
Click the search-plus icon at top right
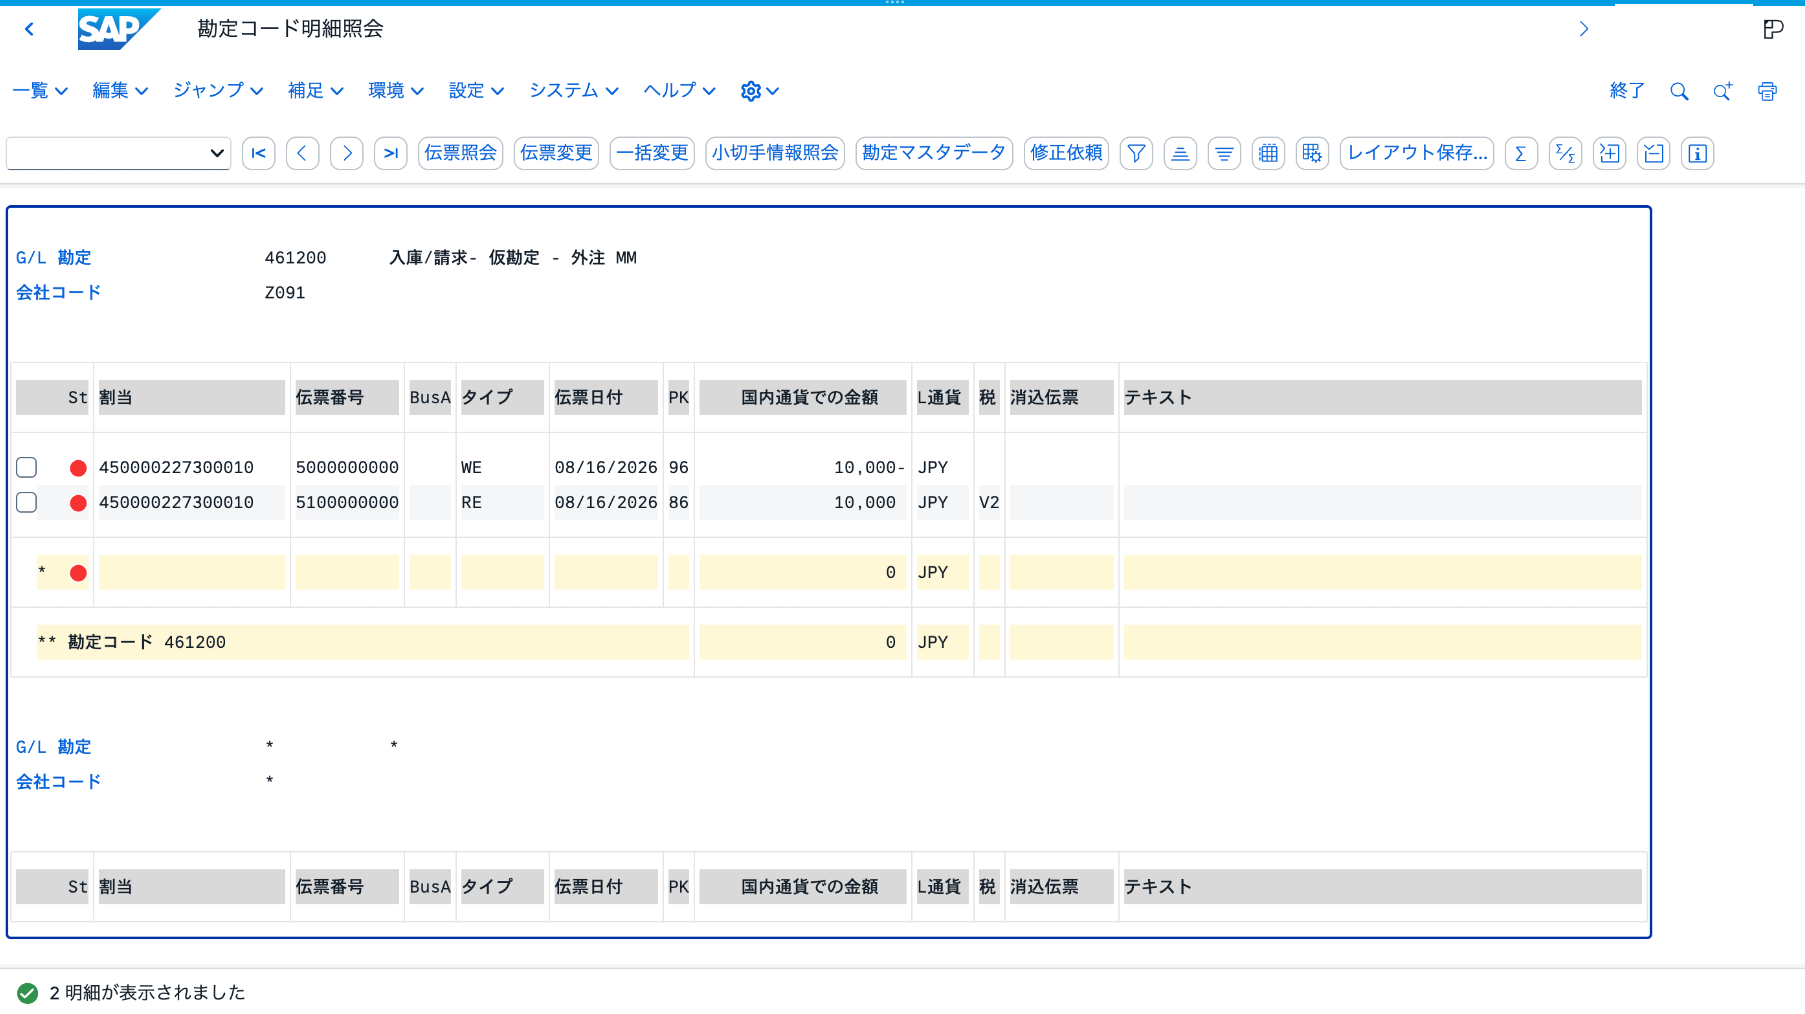[1722, 91]
